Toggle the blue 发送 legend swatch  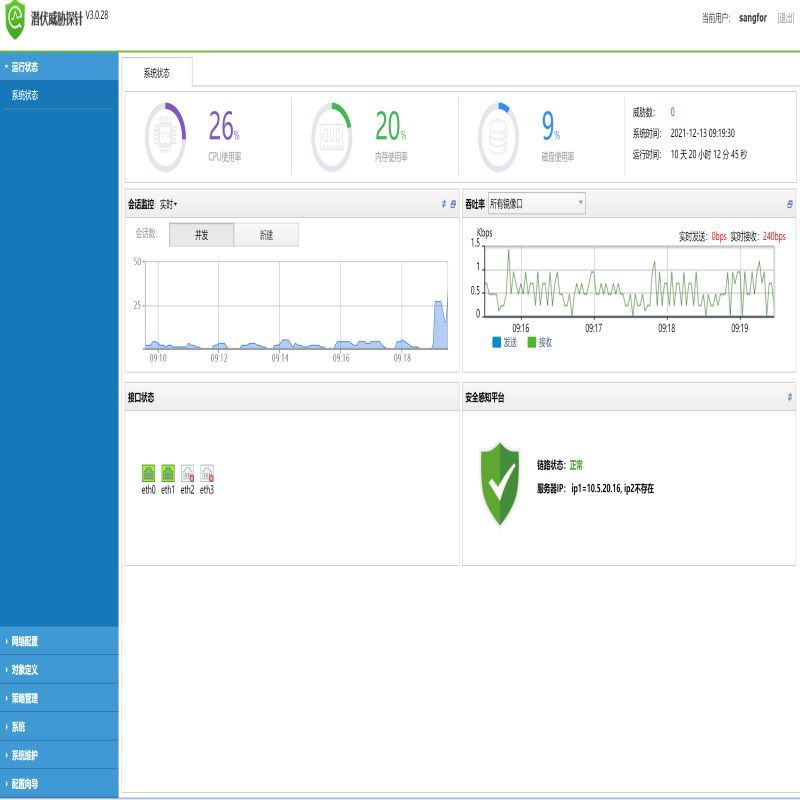[497, 342]
